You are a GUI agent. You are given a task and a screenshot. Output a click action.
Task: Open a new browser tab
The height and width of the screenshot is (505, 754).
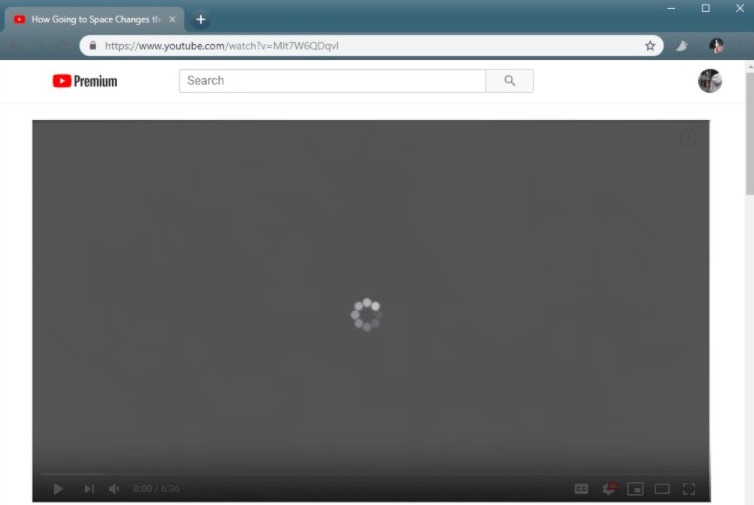200,19
